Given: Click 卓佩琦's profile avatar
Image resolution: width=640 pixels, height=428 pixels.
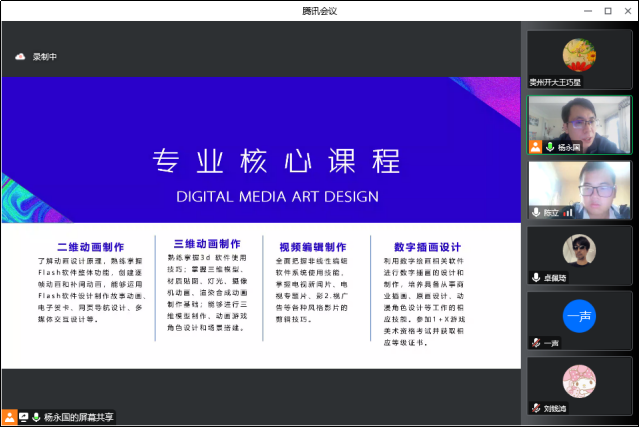Looking at the screenshot, I should pos(580,250).
